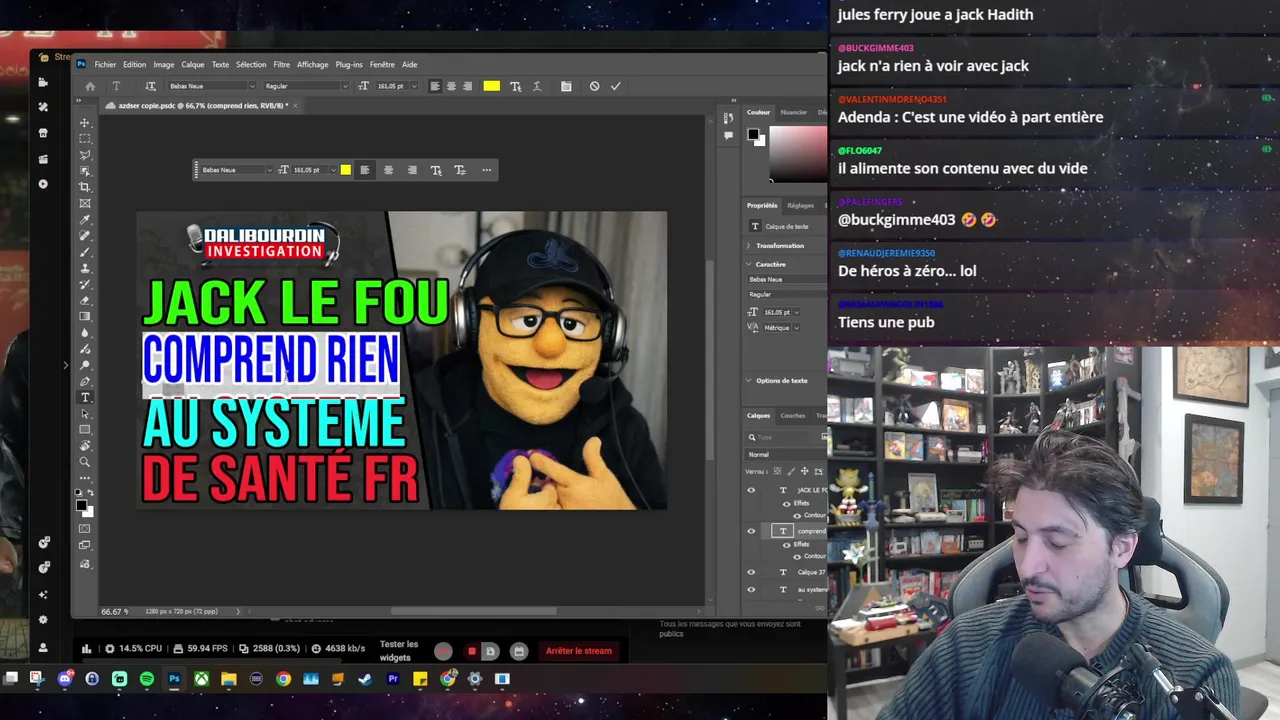Select the Hand tool
The image size is (1280, 720).
pos(85,445)
